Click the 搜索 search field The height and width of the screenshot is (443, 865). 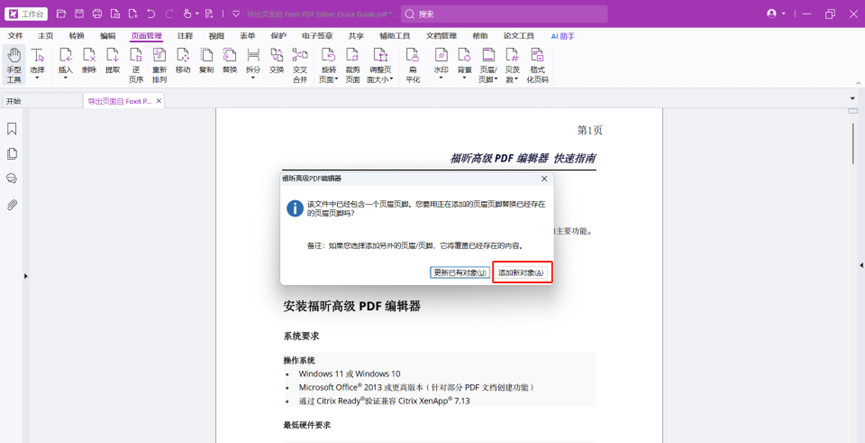(504, 14)
